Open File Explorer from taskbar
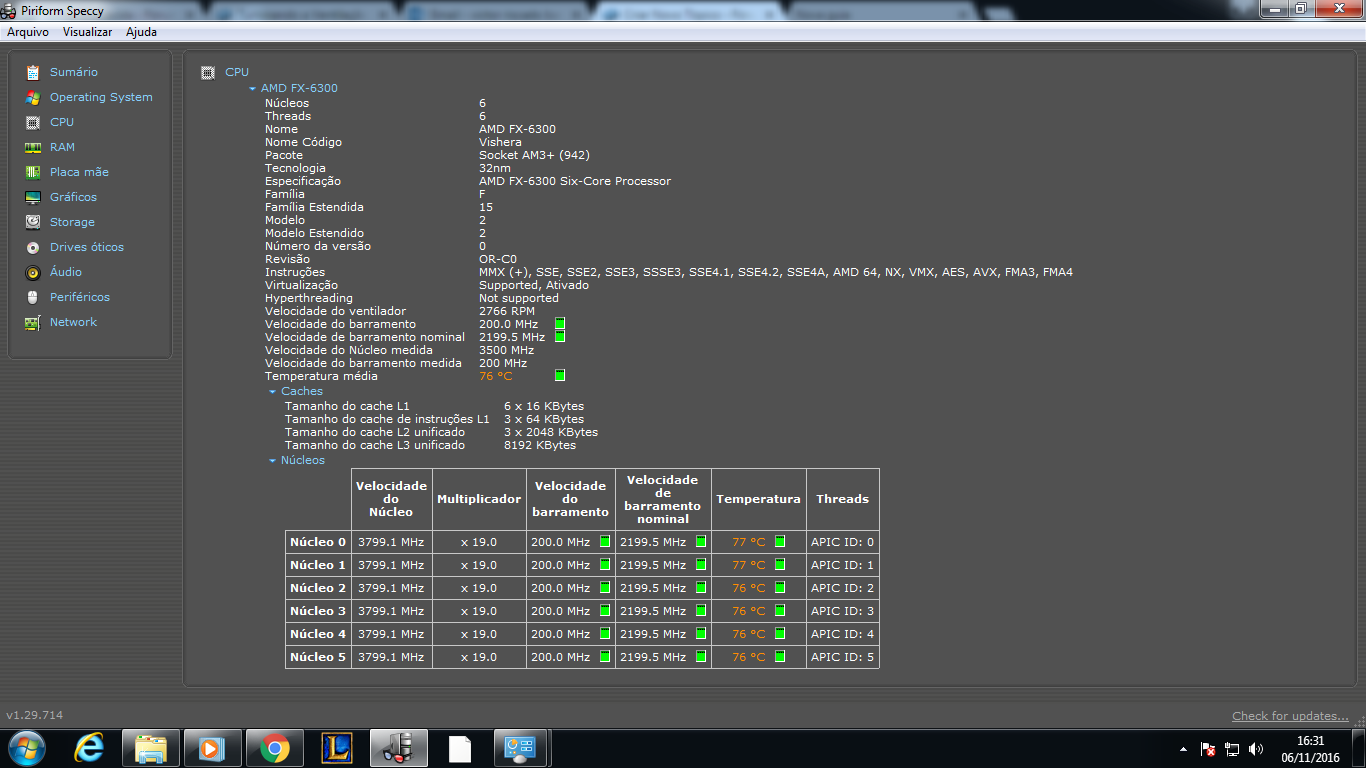1366x768 pixels. pyautogui.click(x=151, y=748)
